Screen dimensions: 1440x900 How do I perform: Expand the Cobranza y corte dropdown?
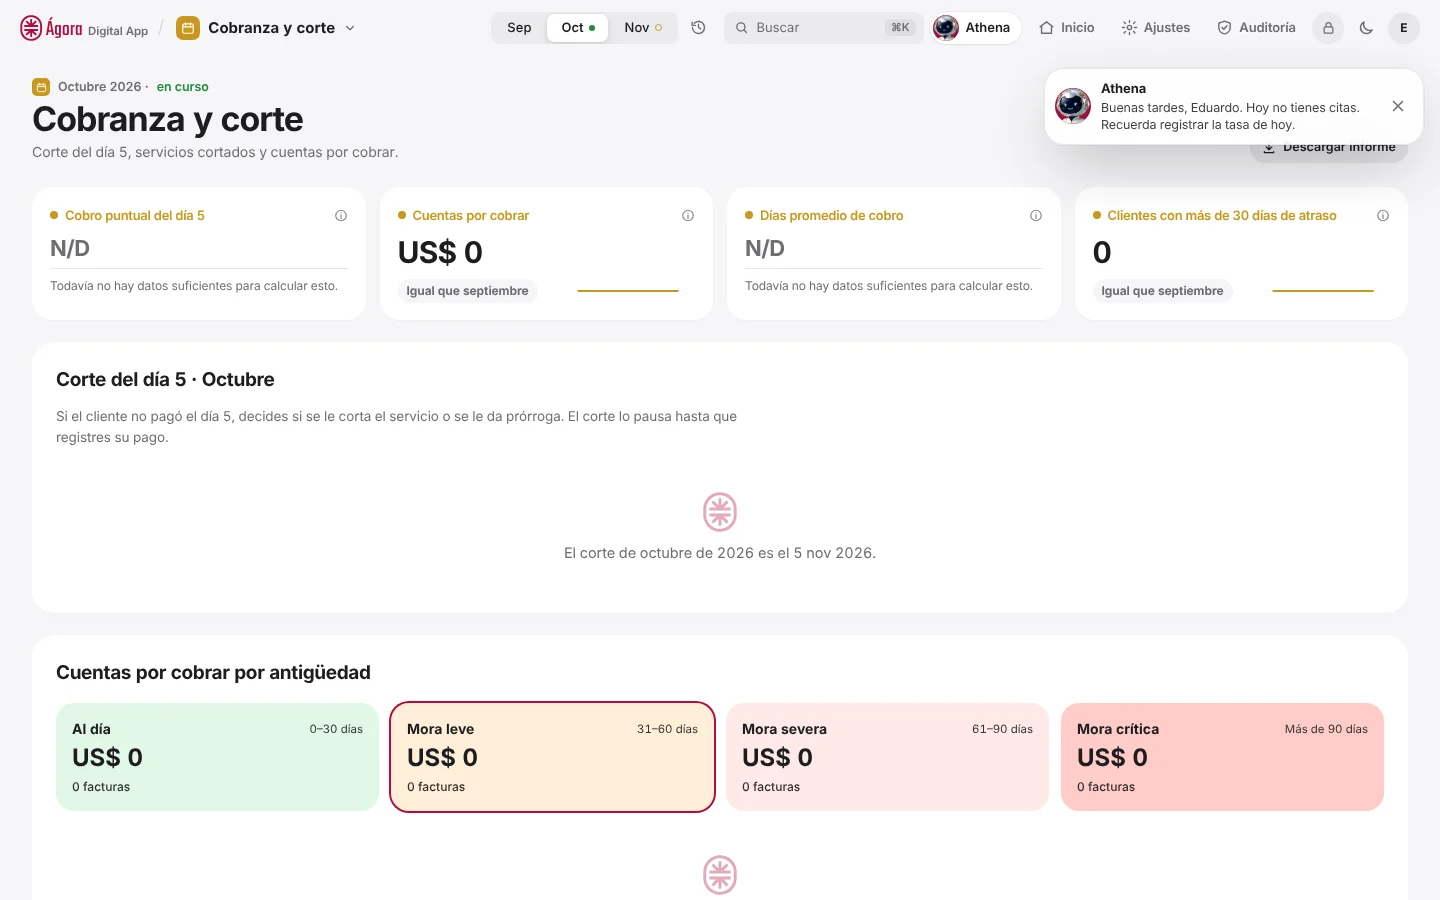(266, 28)
